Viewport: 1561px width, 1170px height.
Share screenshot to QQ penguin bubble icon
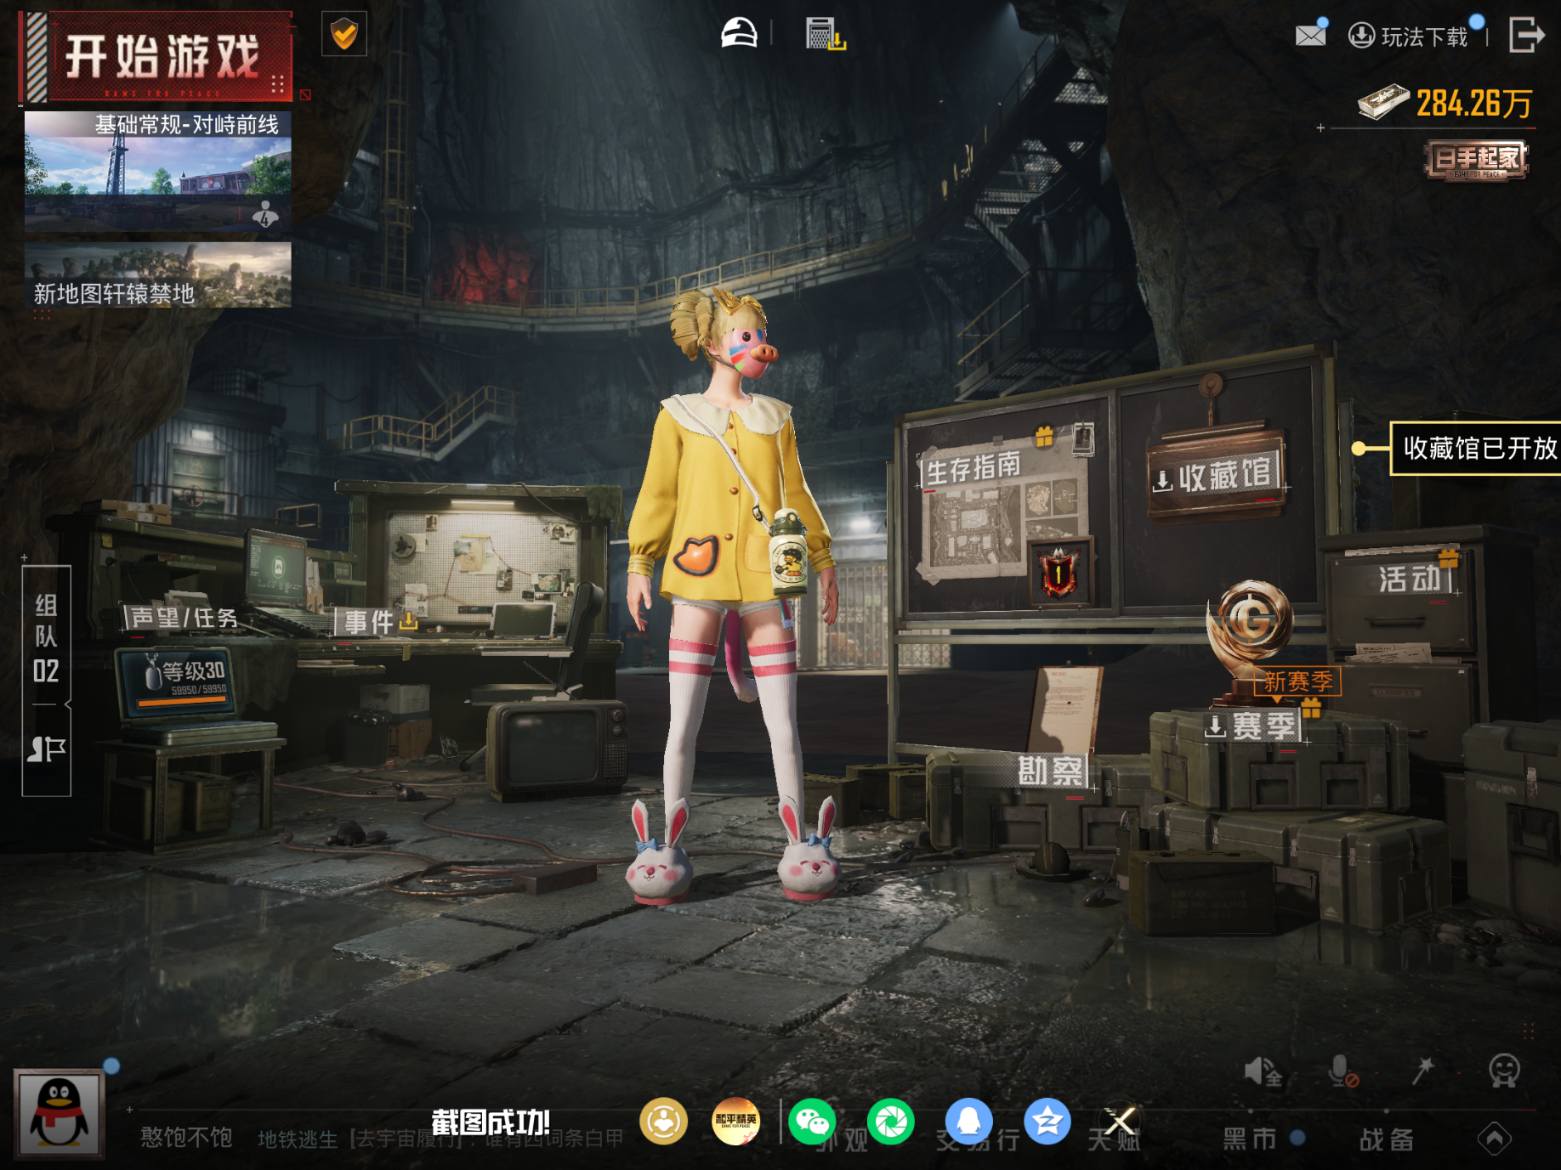[968, 1121]
